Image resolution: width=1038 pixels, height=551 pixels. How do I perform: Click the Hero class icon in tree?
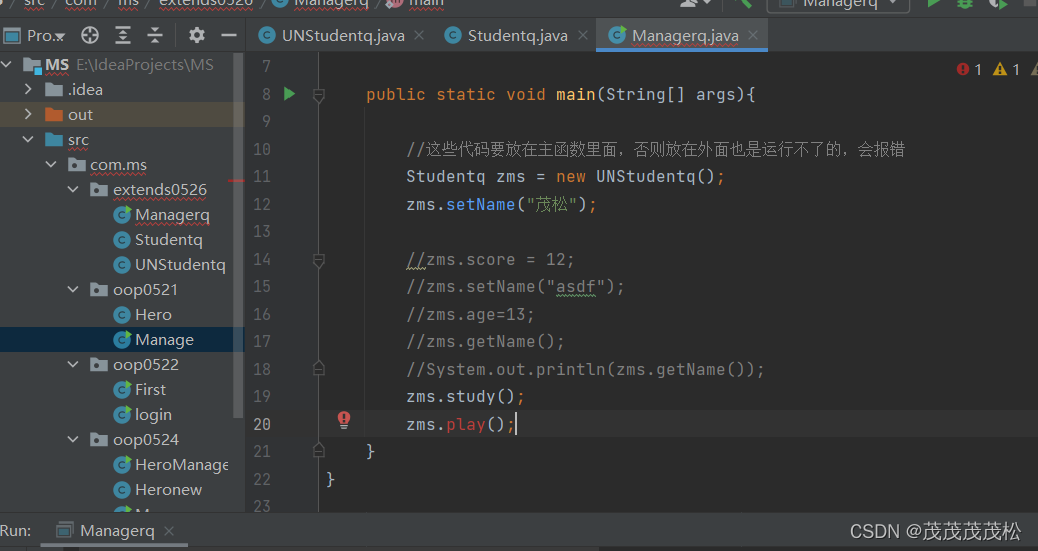122,315
